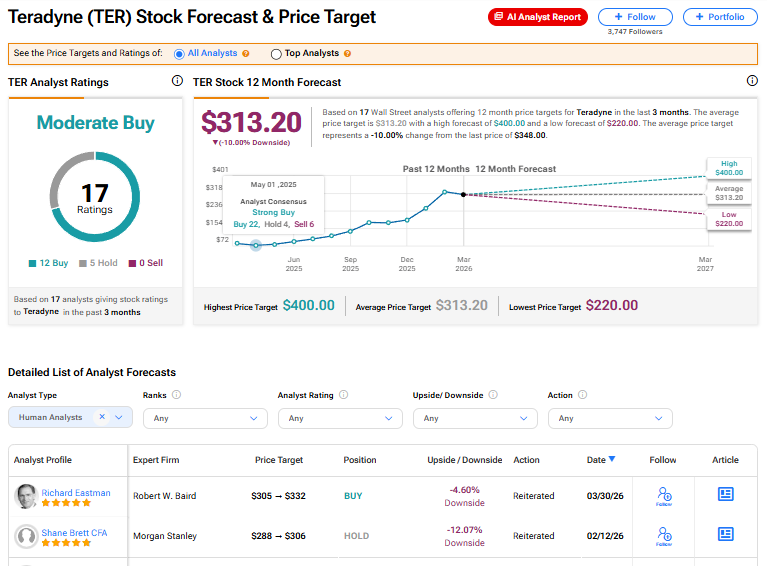
Task: Select the Top Analysts radio option
Action: (x=276, y=54)
